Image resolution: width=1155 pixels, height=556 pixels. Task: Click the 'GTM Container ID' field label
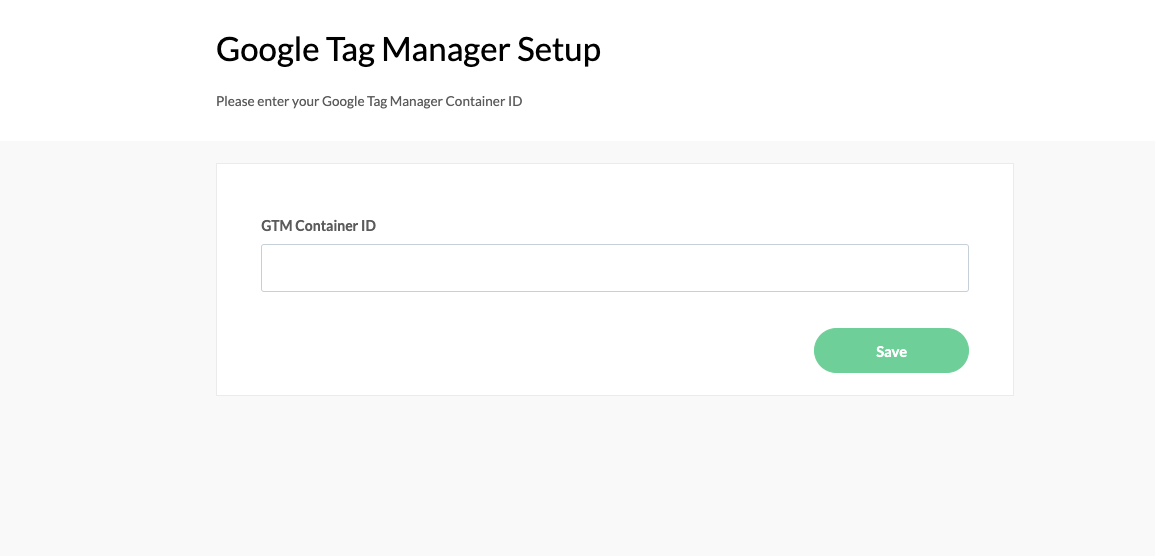point(318,226)
